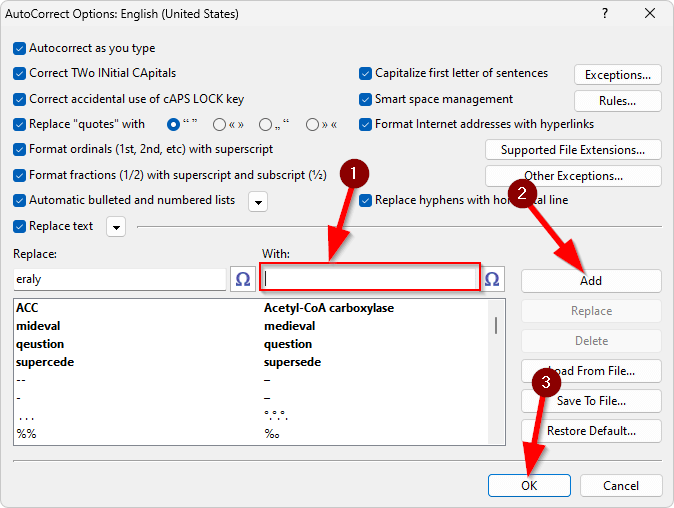Toggle Smart space management
Image resolution: width=674 pixels, height=508 pixels.
tap(365, 99)
